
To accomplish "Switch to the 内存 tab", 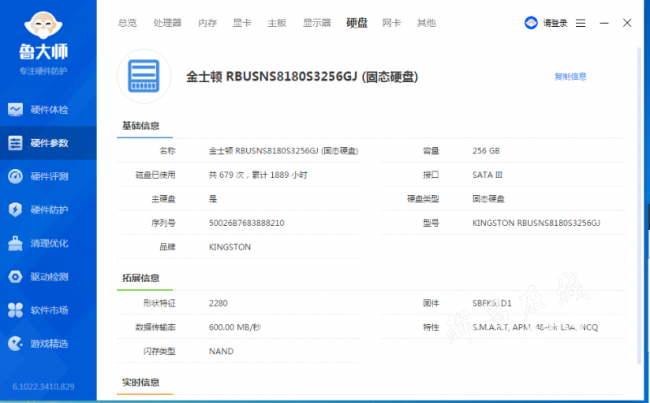I will pyautogui.click(x=207, y=23).
